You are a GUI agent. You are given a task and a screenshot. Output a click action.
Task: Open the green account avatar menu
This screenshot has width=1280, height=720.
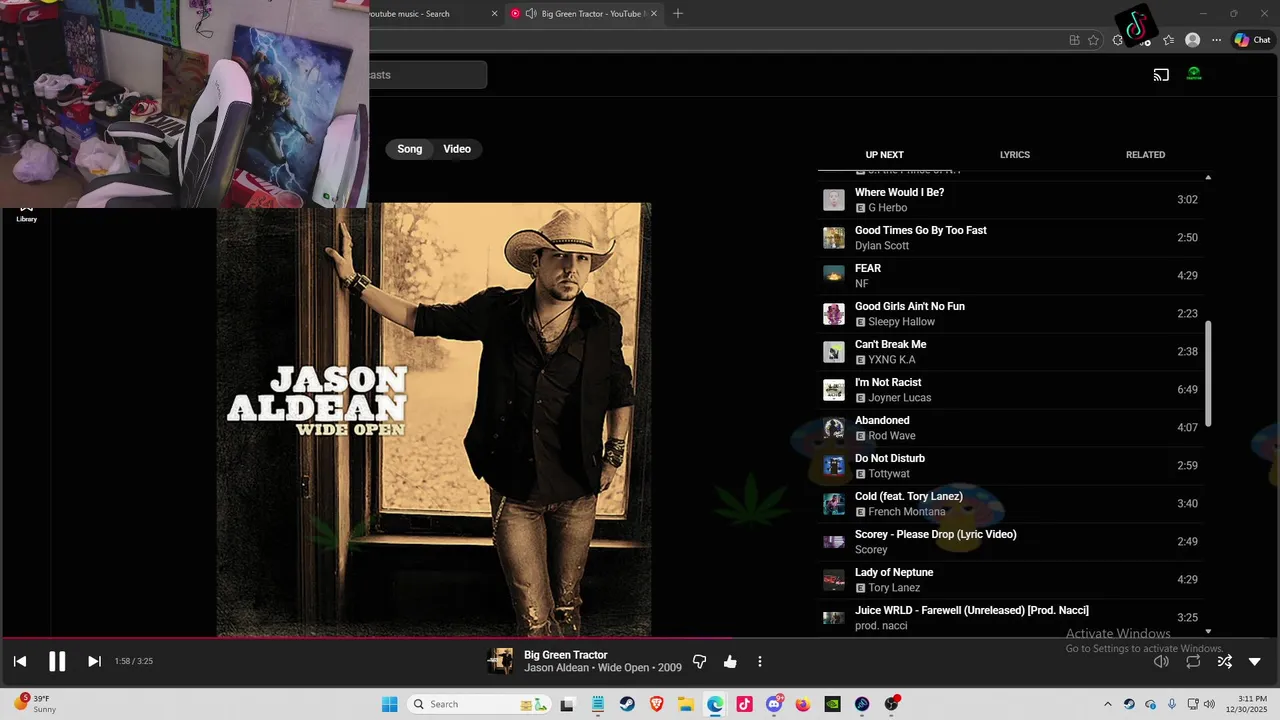coord(1194,73)
